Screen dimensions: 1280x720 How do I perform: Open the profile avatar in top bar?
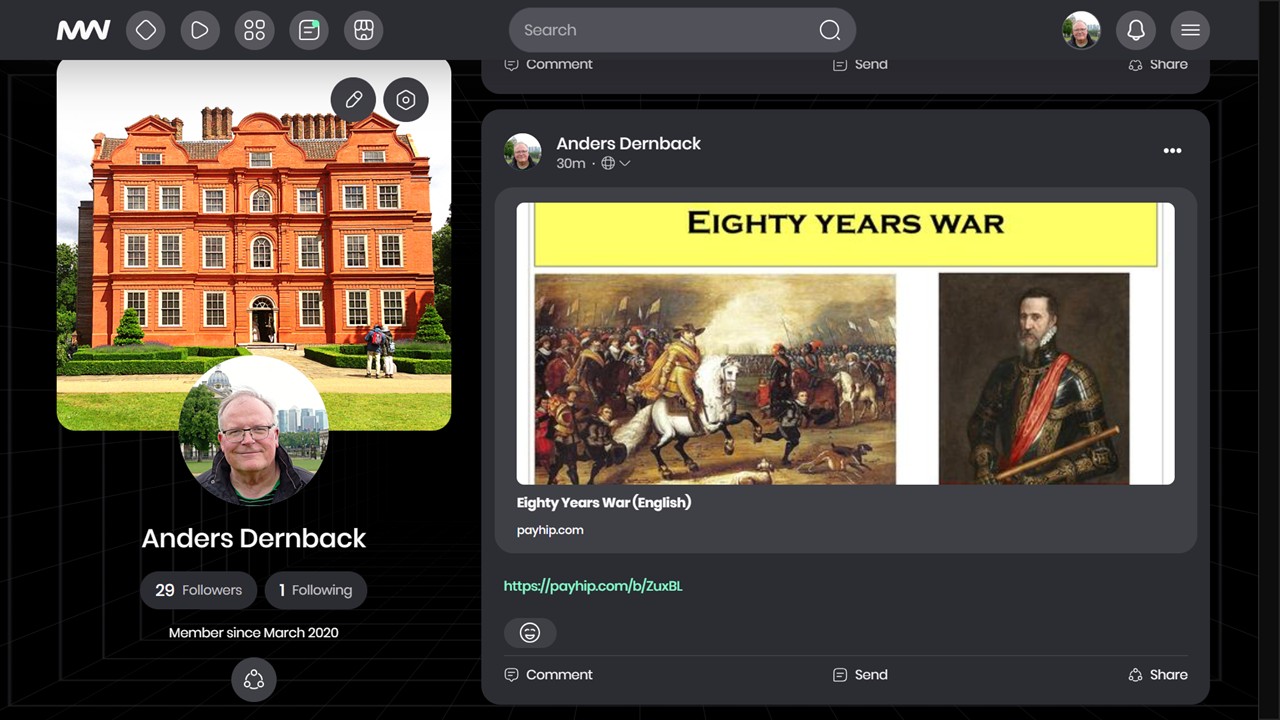click(1081, 30)
